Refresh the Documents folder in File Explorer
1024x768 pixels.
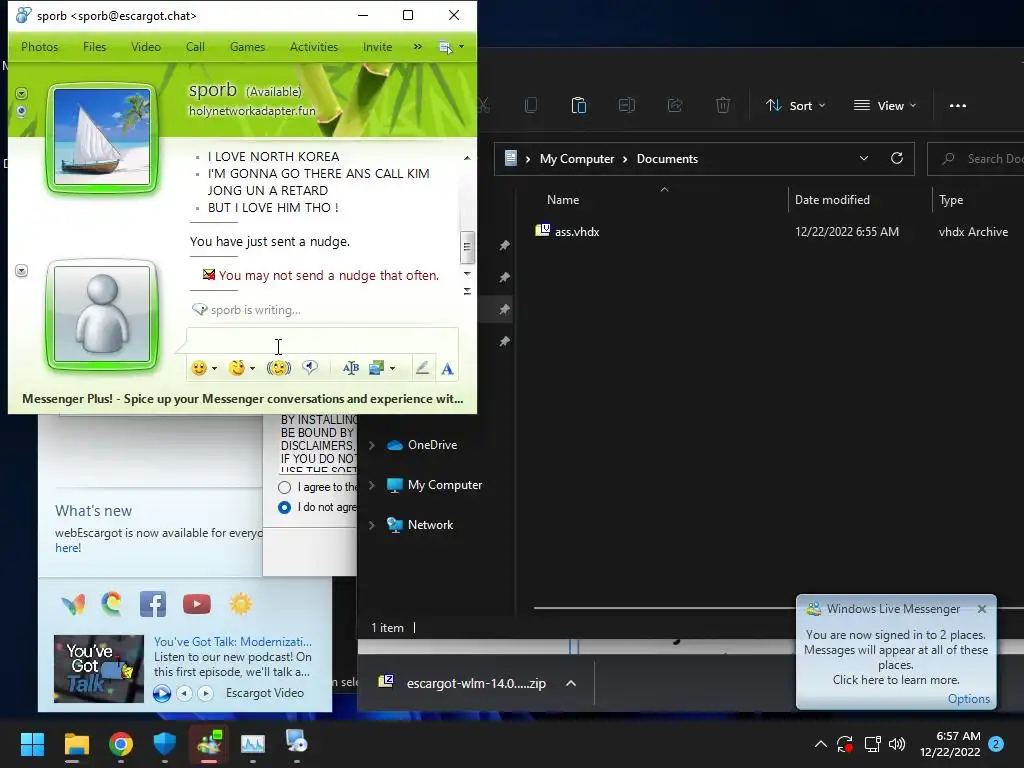897,159
